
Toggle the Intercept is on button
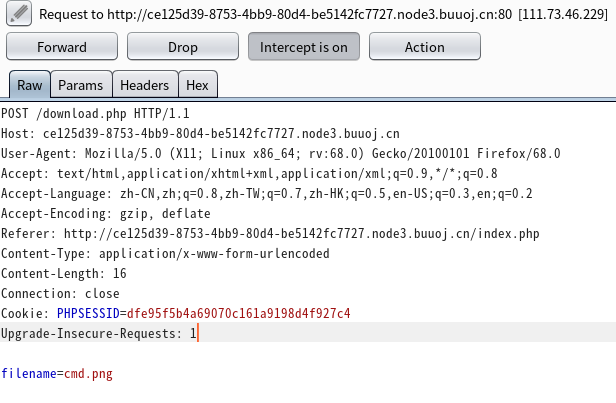[x=304, y=47]
